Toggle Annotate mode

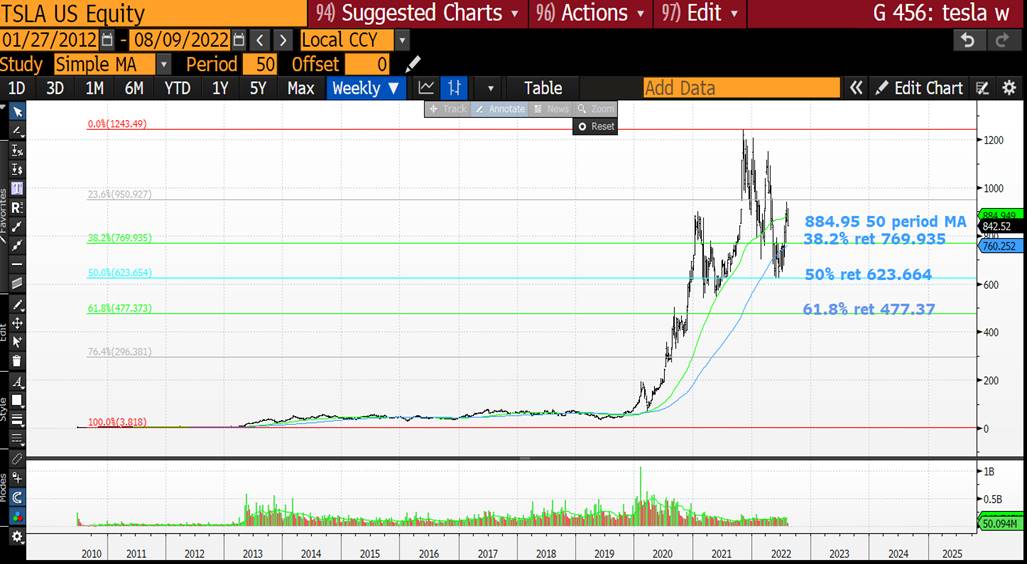click(500, 109)
